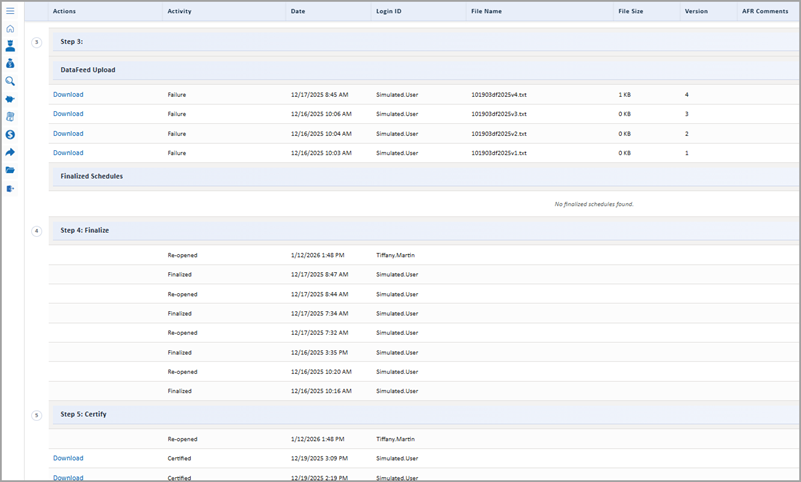Click the money bag sidebar icon

pyautogui.click(x=10, y=63)
